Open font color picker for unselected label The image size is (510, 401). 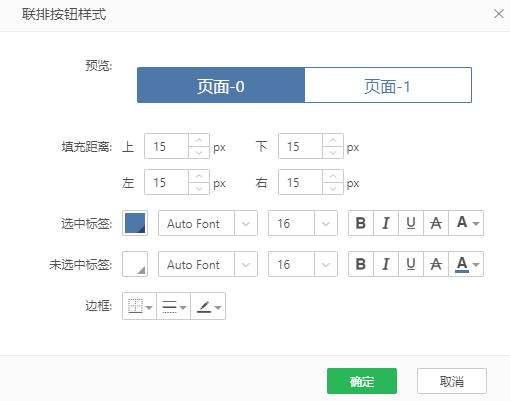click(x=466, y=264)
